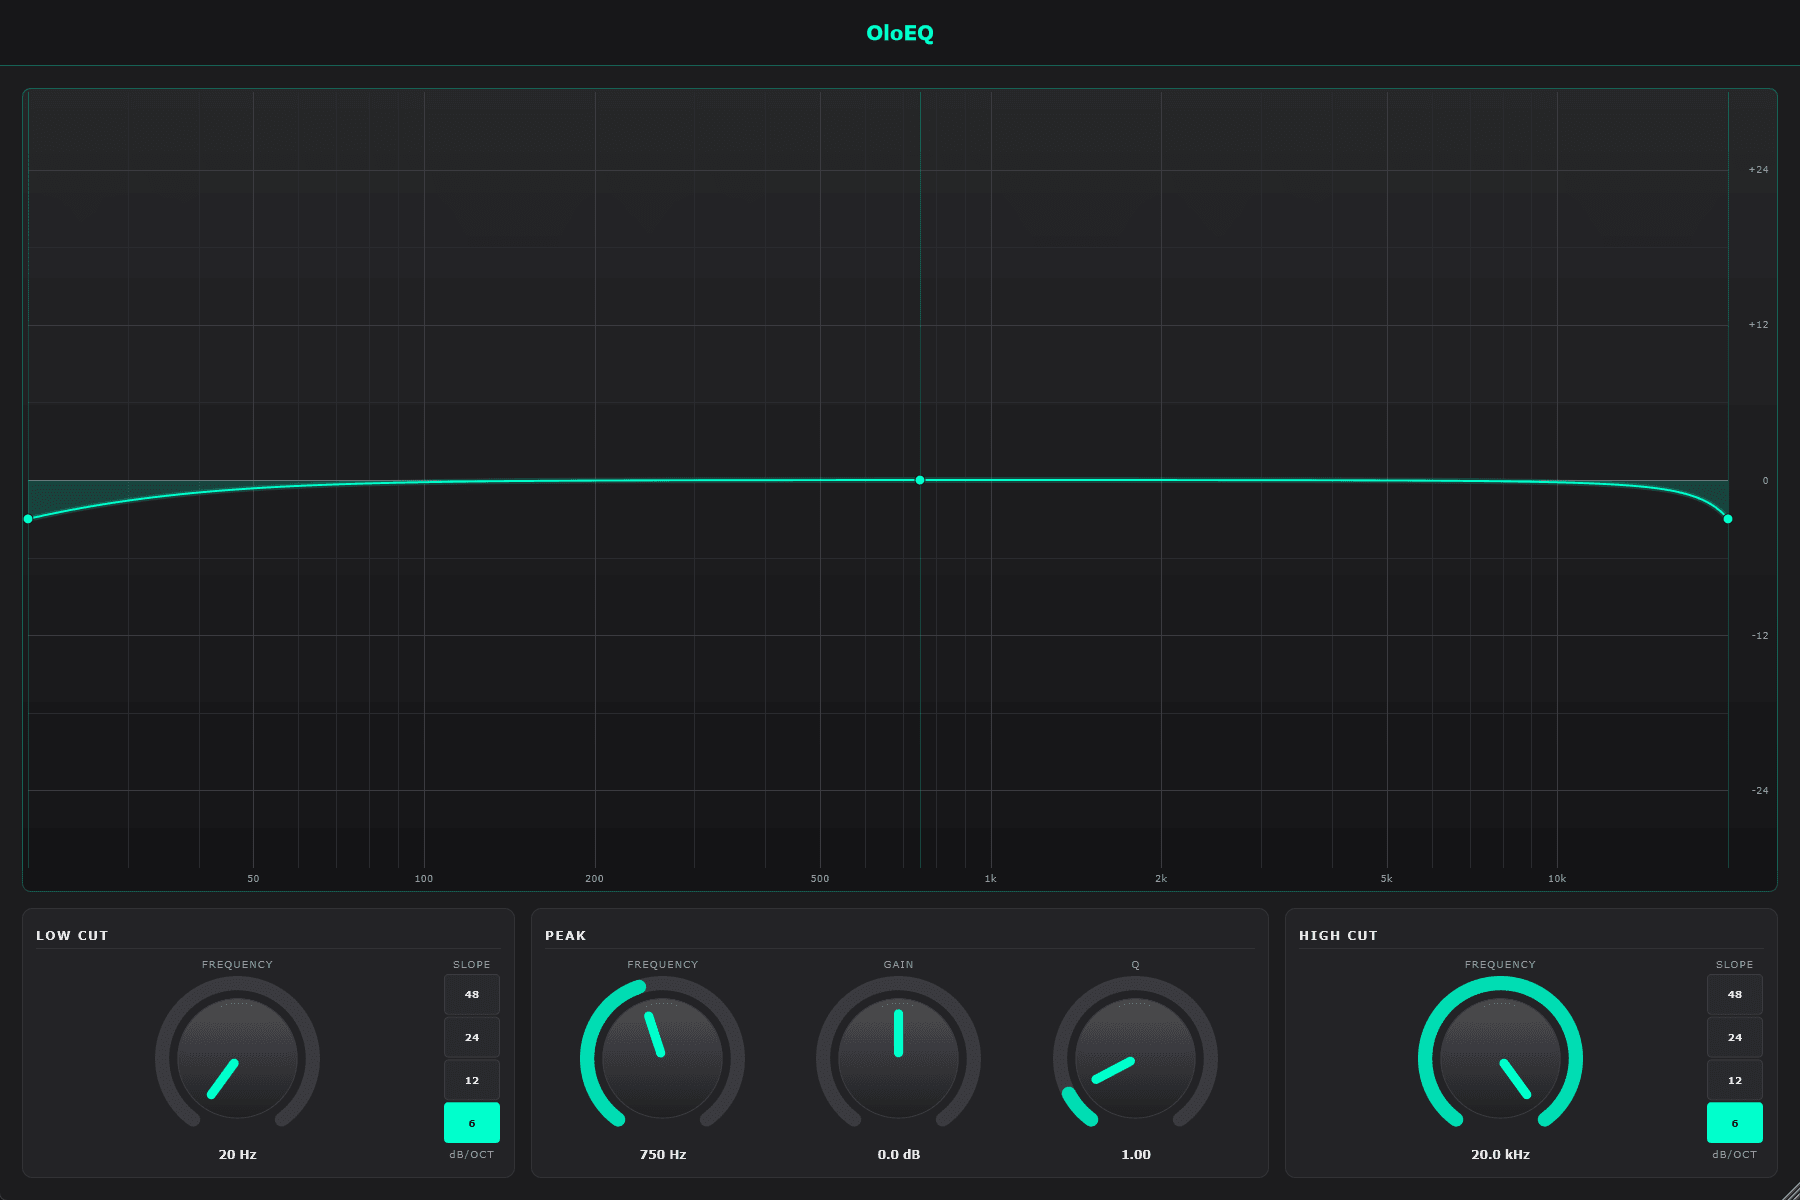Click the 1k frequency axis label
Image resolution: width=1800 pixels, height=1200 pixels.
990,879
